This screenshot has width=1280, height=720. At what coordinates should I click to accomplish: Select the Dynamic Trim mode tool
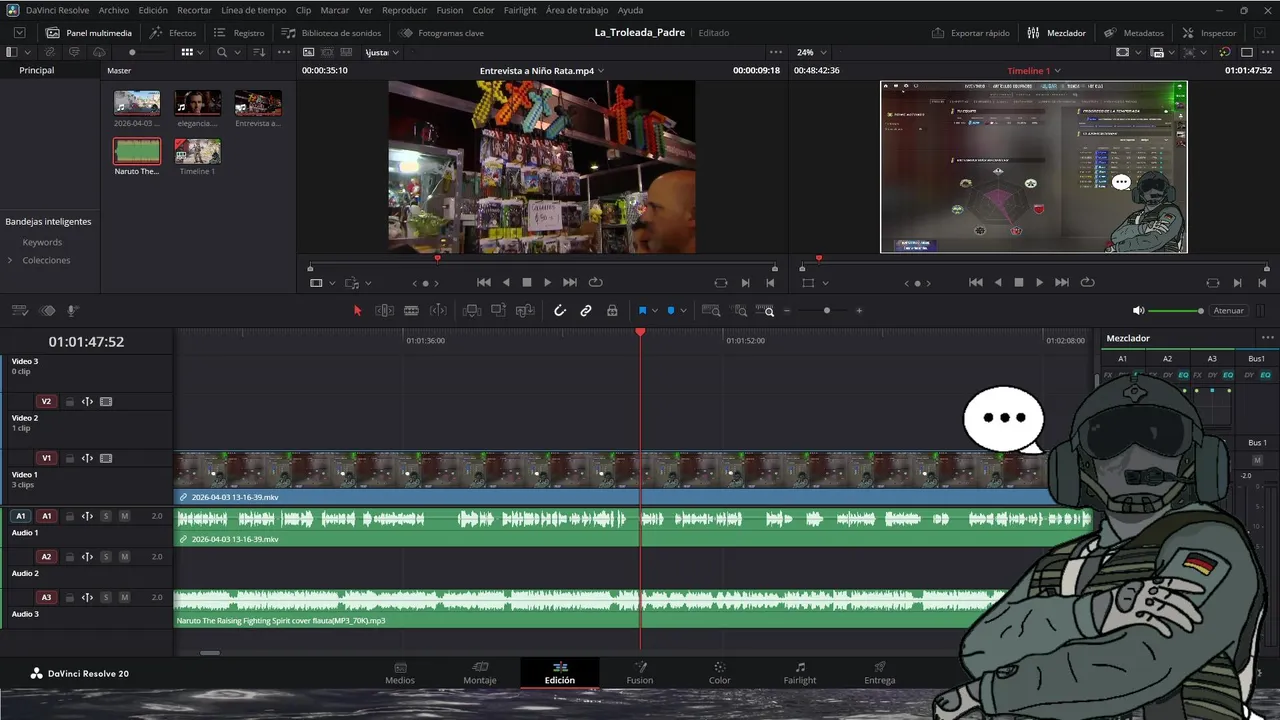pos(437,311)
